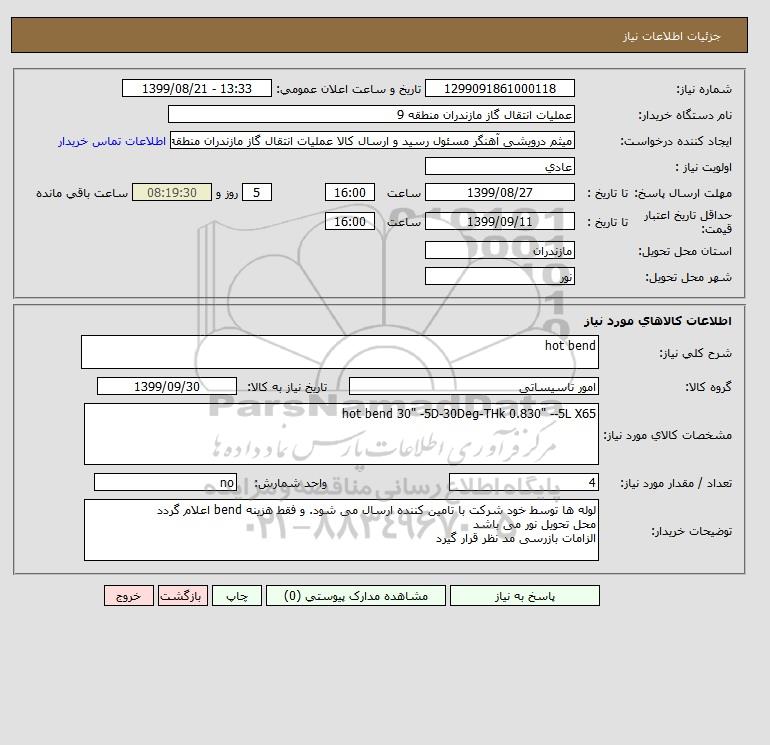The width and height of the screenshot is (770, 745).
Task: Click the شماره نیاز label
Action: 704,89
